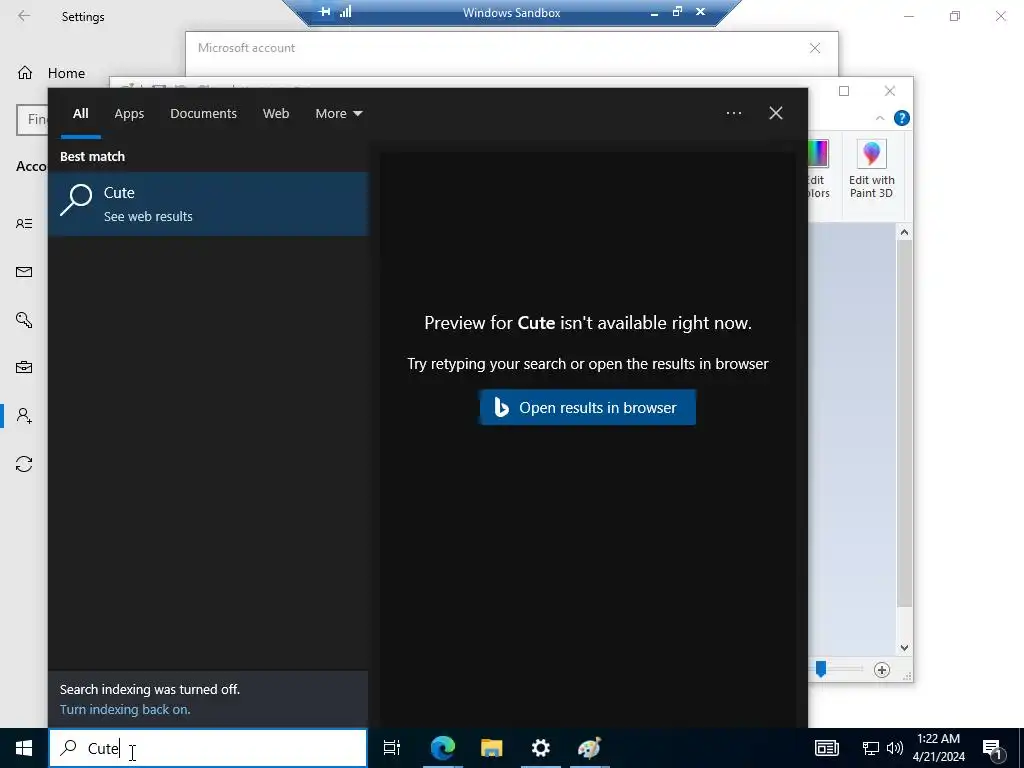Click Paint vertical scrollbar up arrow

click(904, 232)
